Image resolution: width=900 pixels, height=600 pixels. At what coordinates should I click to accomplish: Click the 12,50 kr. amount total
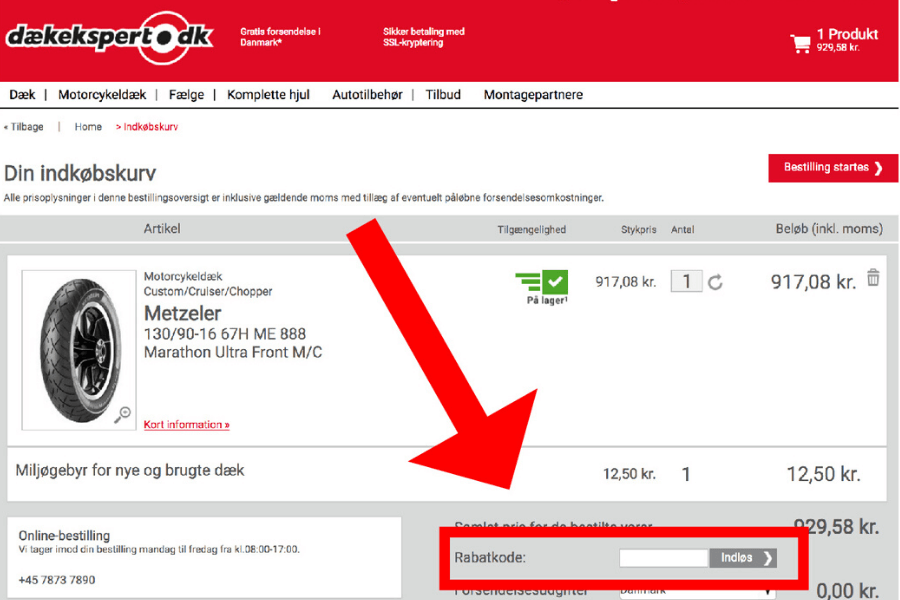pos(824,474)
